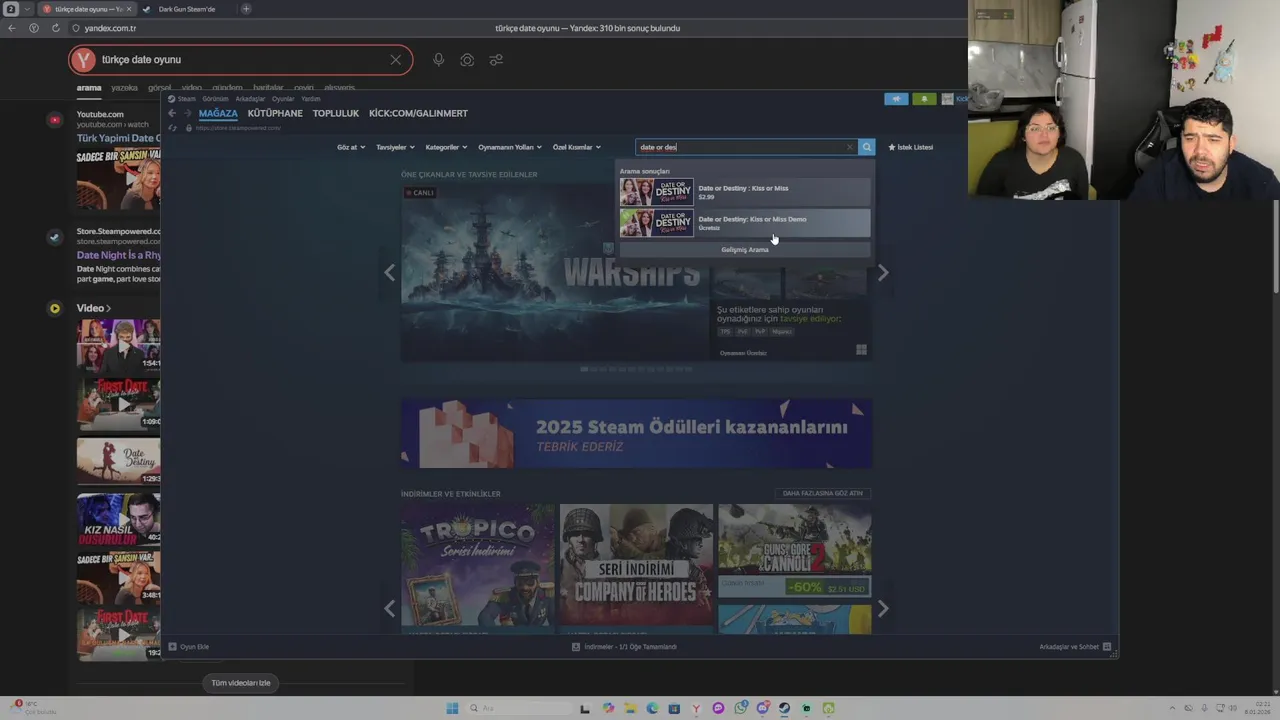
Task: Open the Oyunlar menu
Action: coord(283,99)
